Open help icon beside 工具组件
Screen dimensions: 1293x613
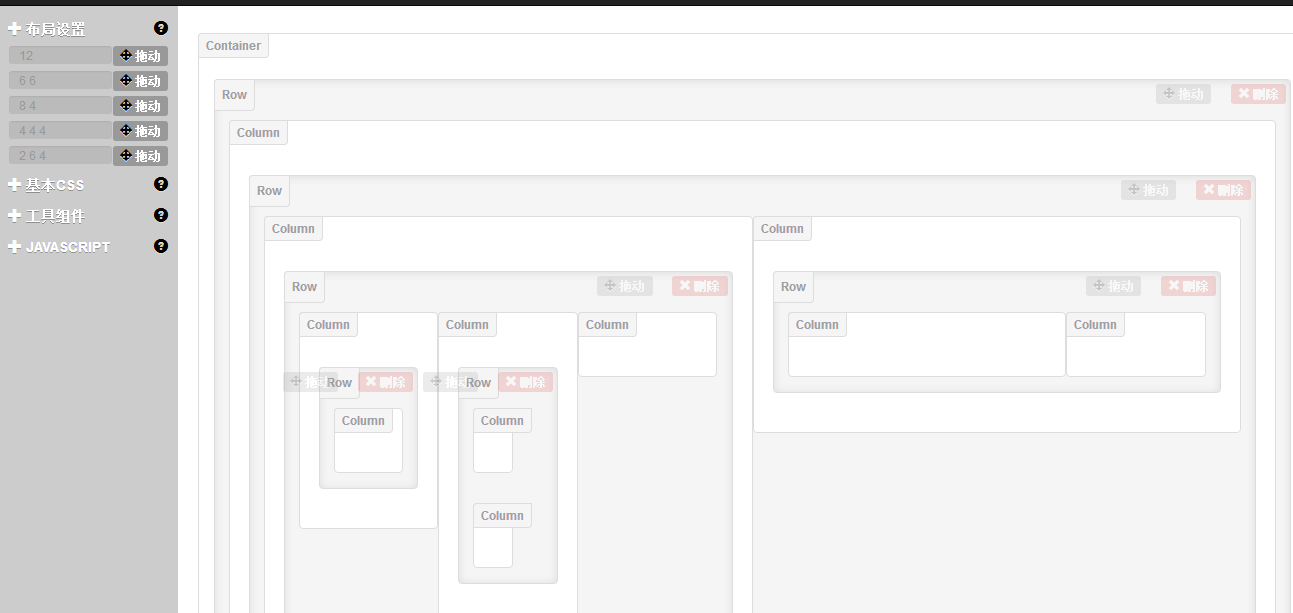[x=161, y=215]
